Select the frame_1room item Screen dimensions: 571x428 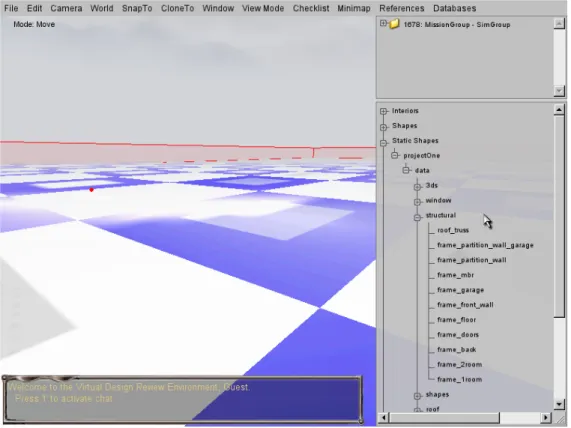(x=460, y=380)
